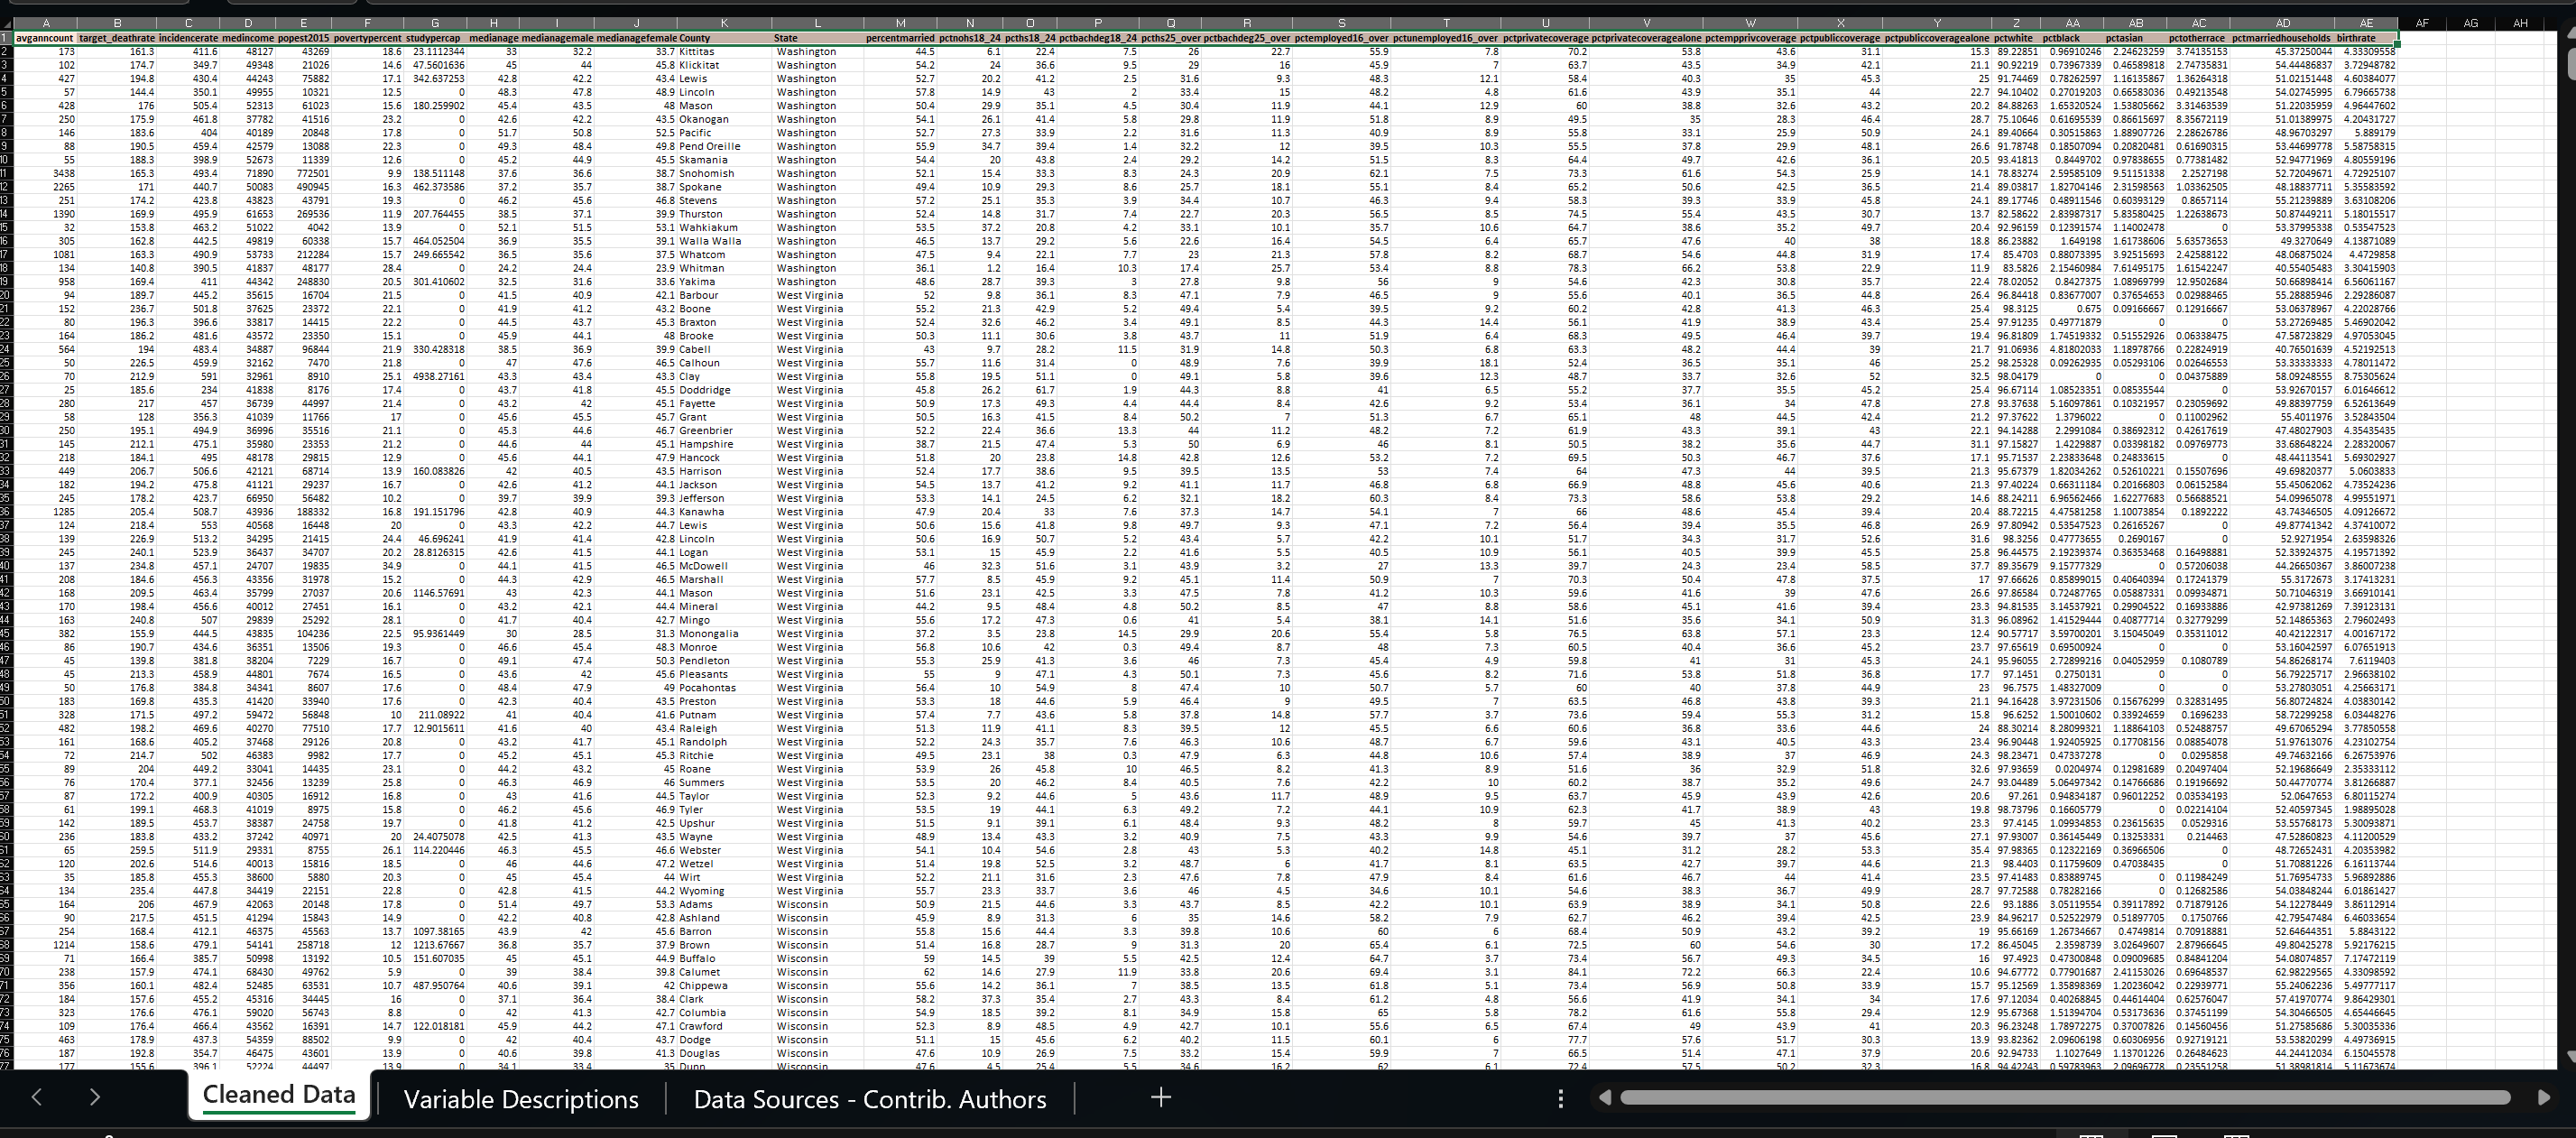Select row 1 header
The width and height of the screenshot is (2576, 1138).
(x=7, y=38)
